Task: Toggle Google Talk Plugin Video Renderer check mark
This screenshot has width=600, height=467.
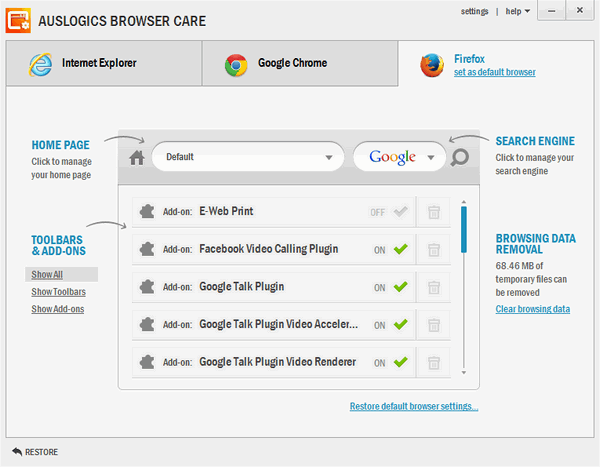Action: 401,362
